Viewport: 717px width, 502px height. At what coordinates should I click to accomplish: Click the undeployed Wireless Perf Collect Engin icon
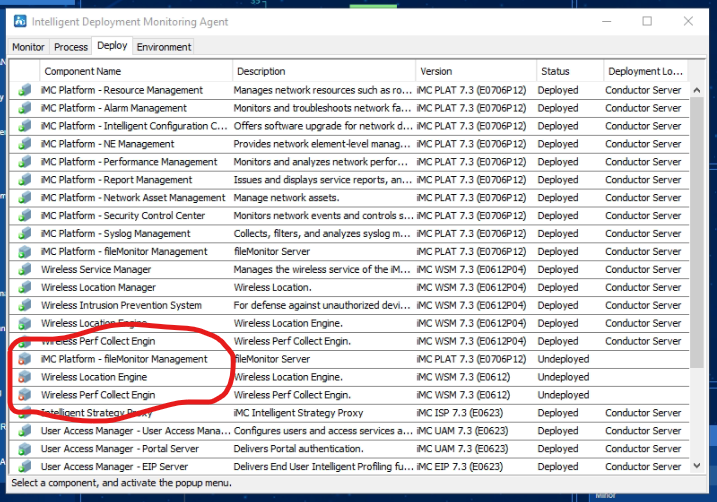point(25,395)
